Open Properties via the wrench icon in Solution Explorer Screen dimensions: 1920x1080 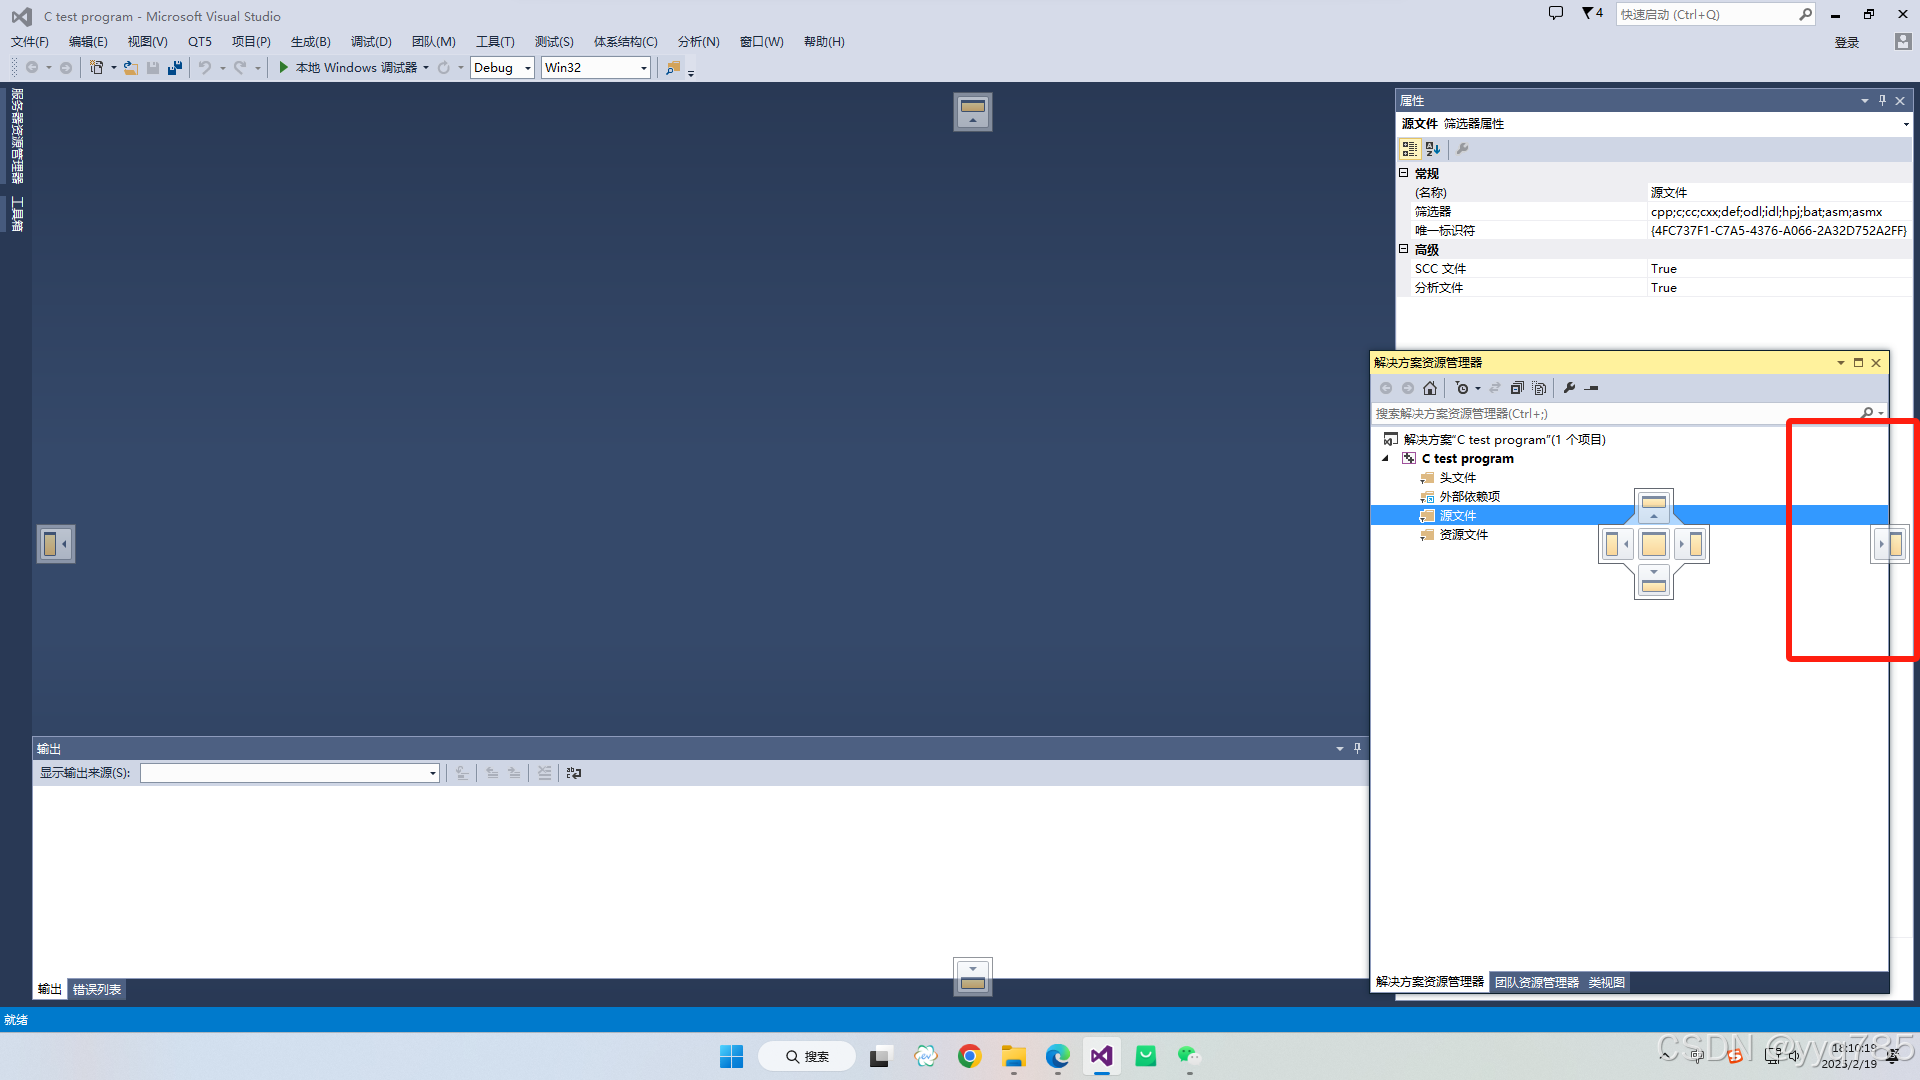point(1570,388)
